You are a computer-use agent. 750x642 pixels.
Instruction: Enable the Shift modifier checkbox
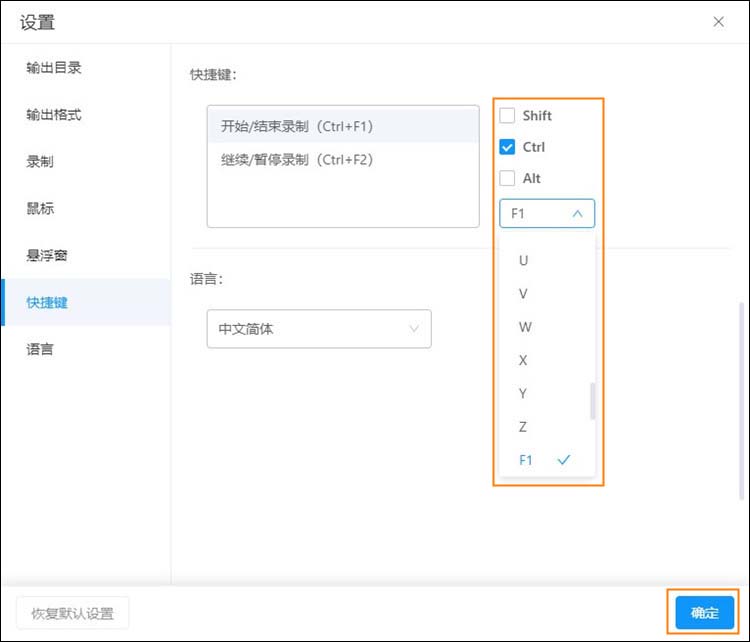tap(507, 115)
